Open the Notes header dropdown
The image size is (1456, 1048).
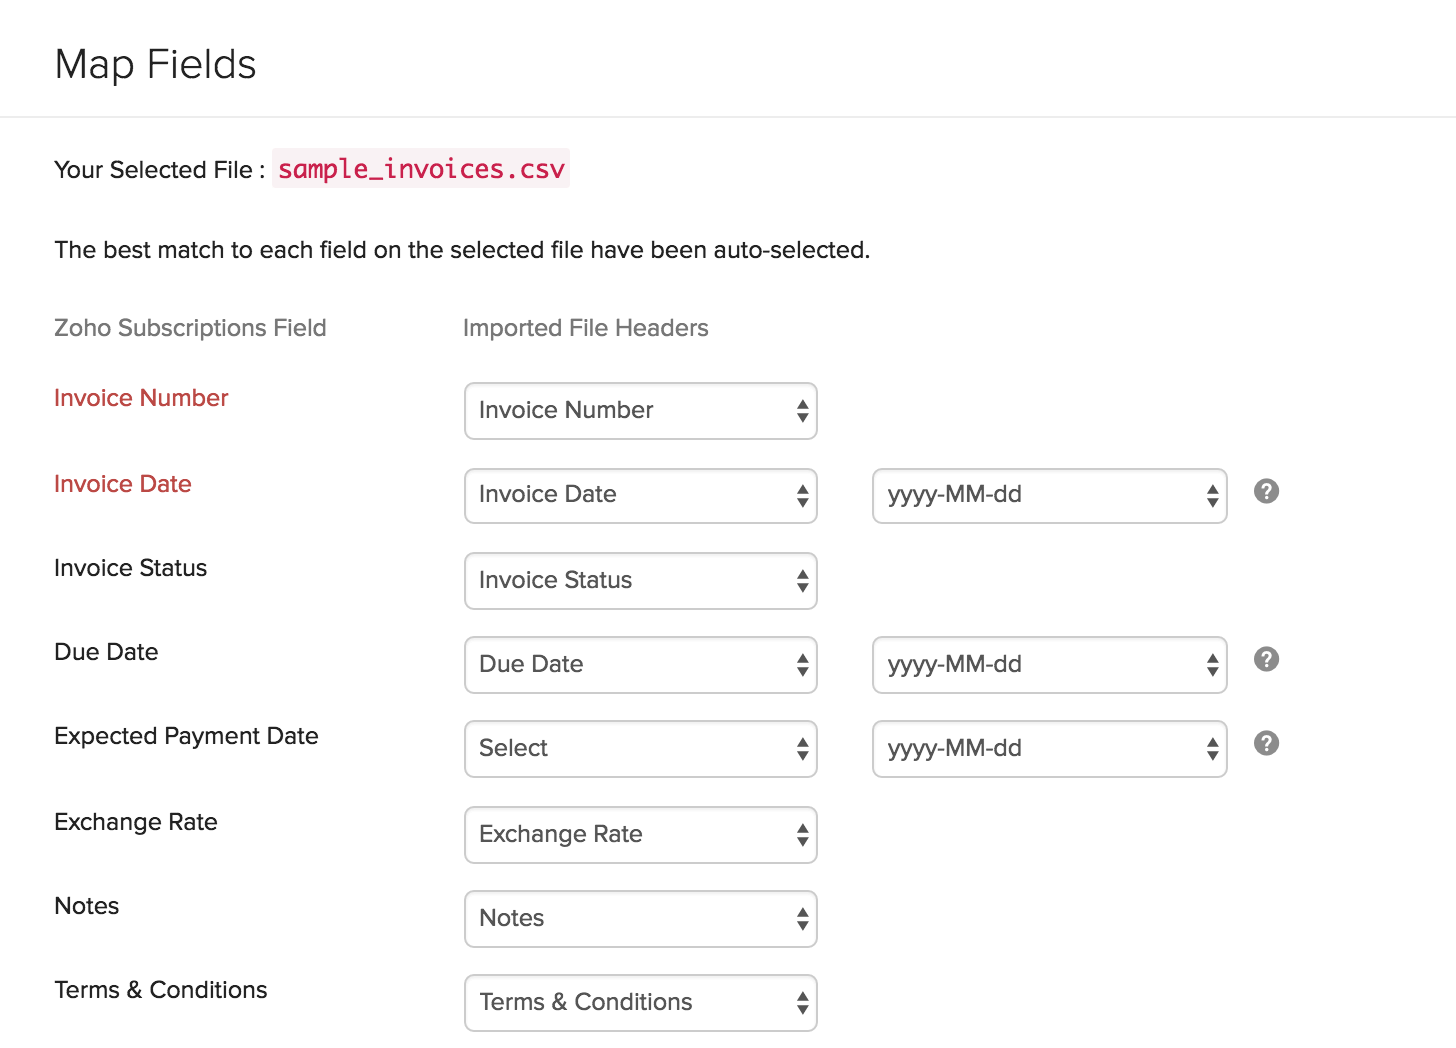click(x=640, y=918)
